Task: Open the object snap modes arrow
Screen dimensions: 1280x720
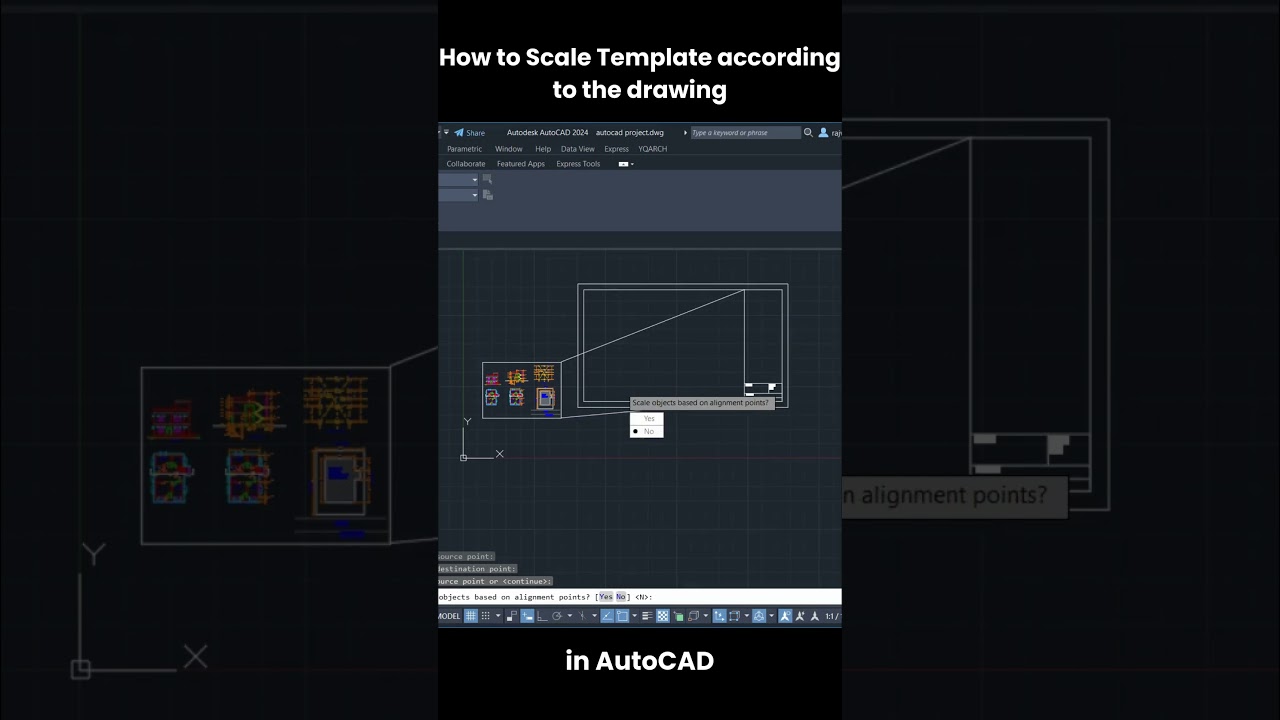Action: coord(635,616)
